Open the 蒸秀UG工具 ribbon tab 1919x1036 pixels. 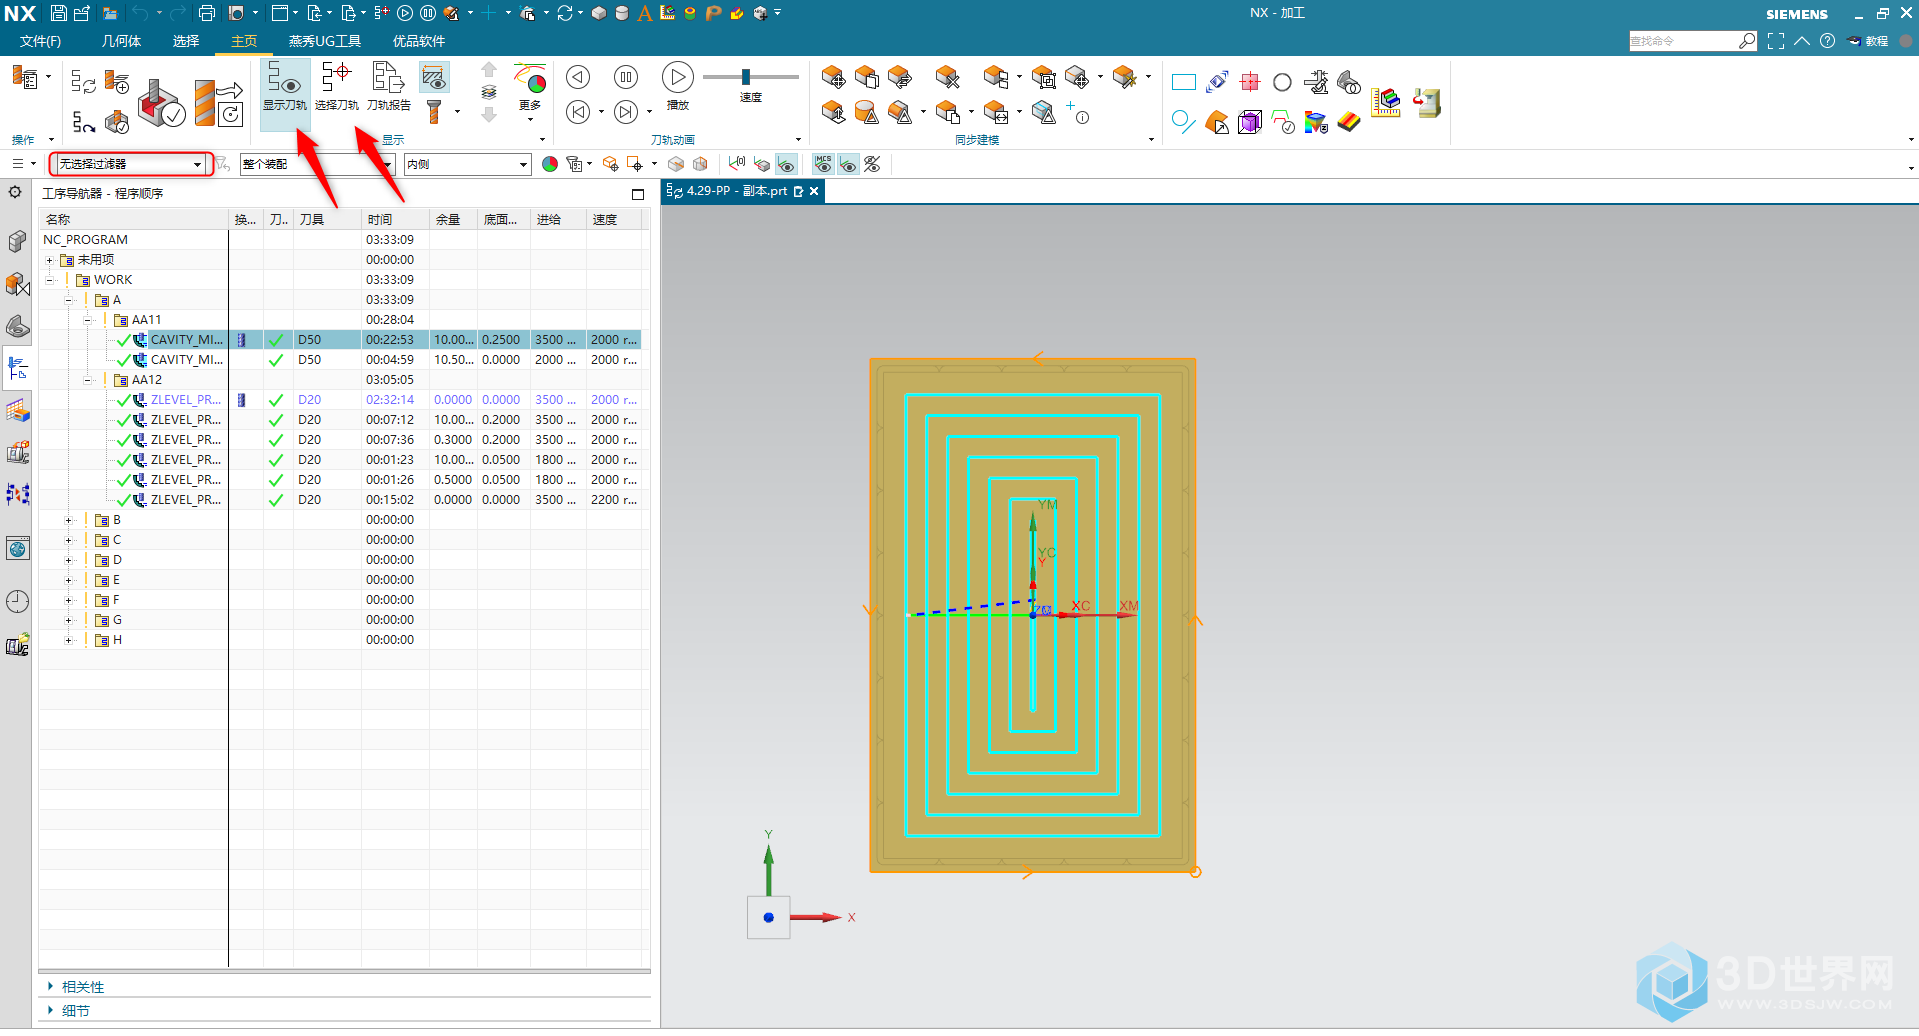[325, 41]
